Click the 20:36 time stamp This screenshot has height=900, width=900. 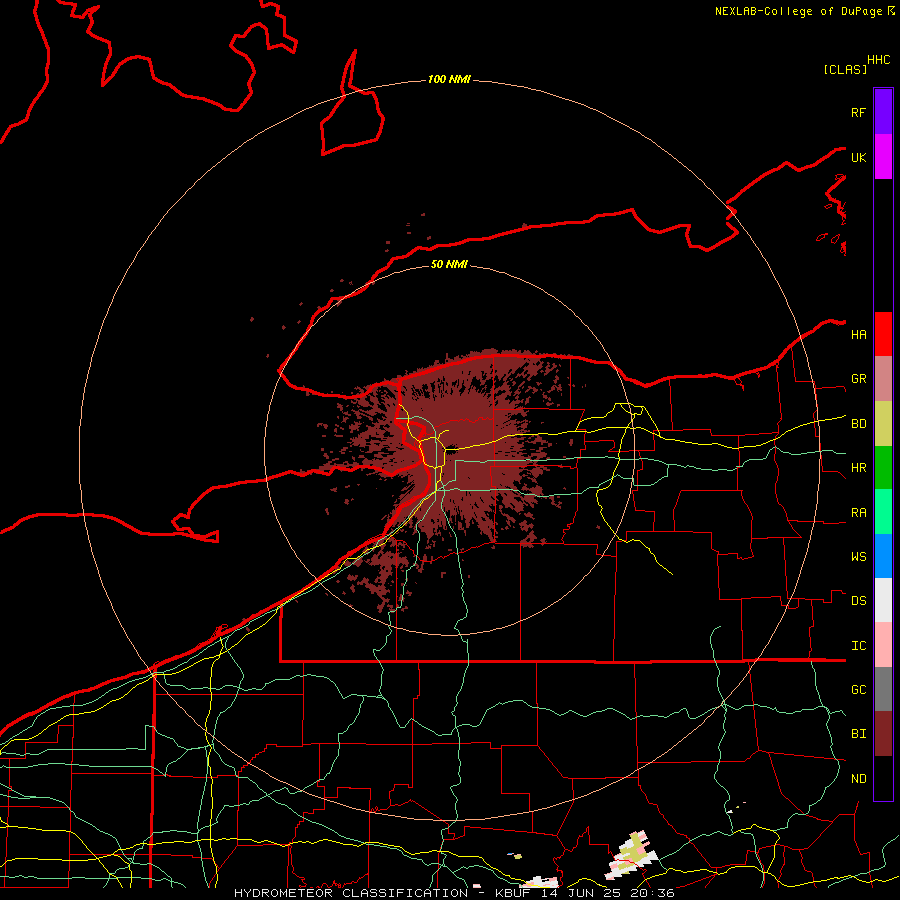[x=652, y=893]
